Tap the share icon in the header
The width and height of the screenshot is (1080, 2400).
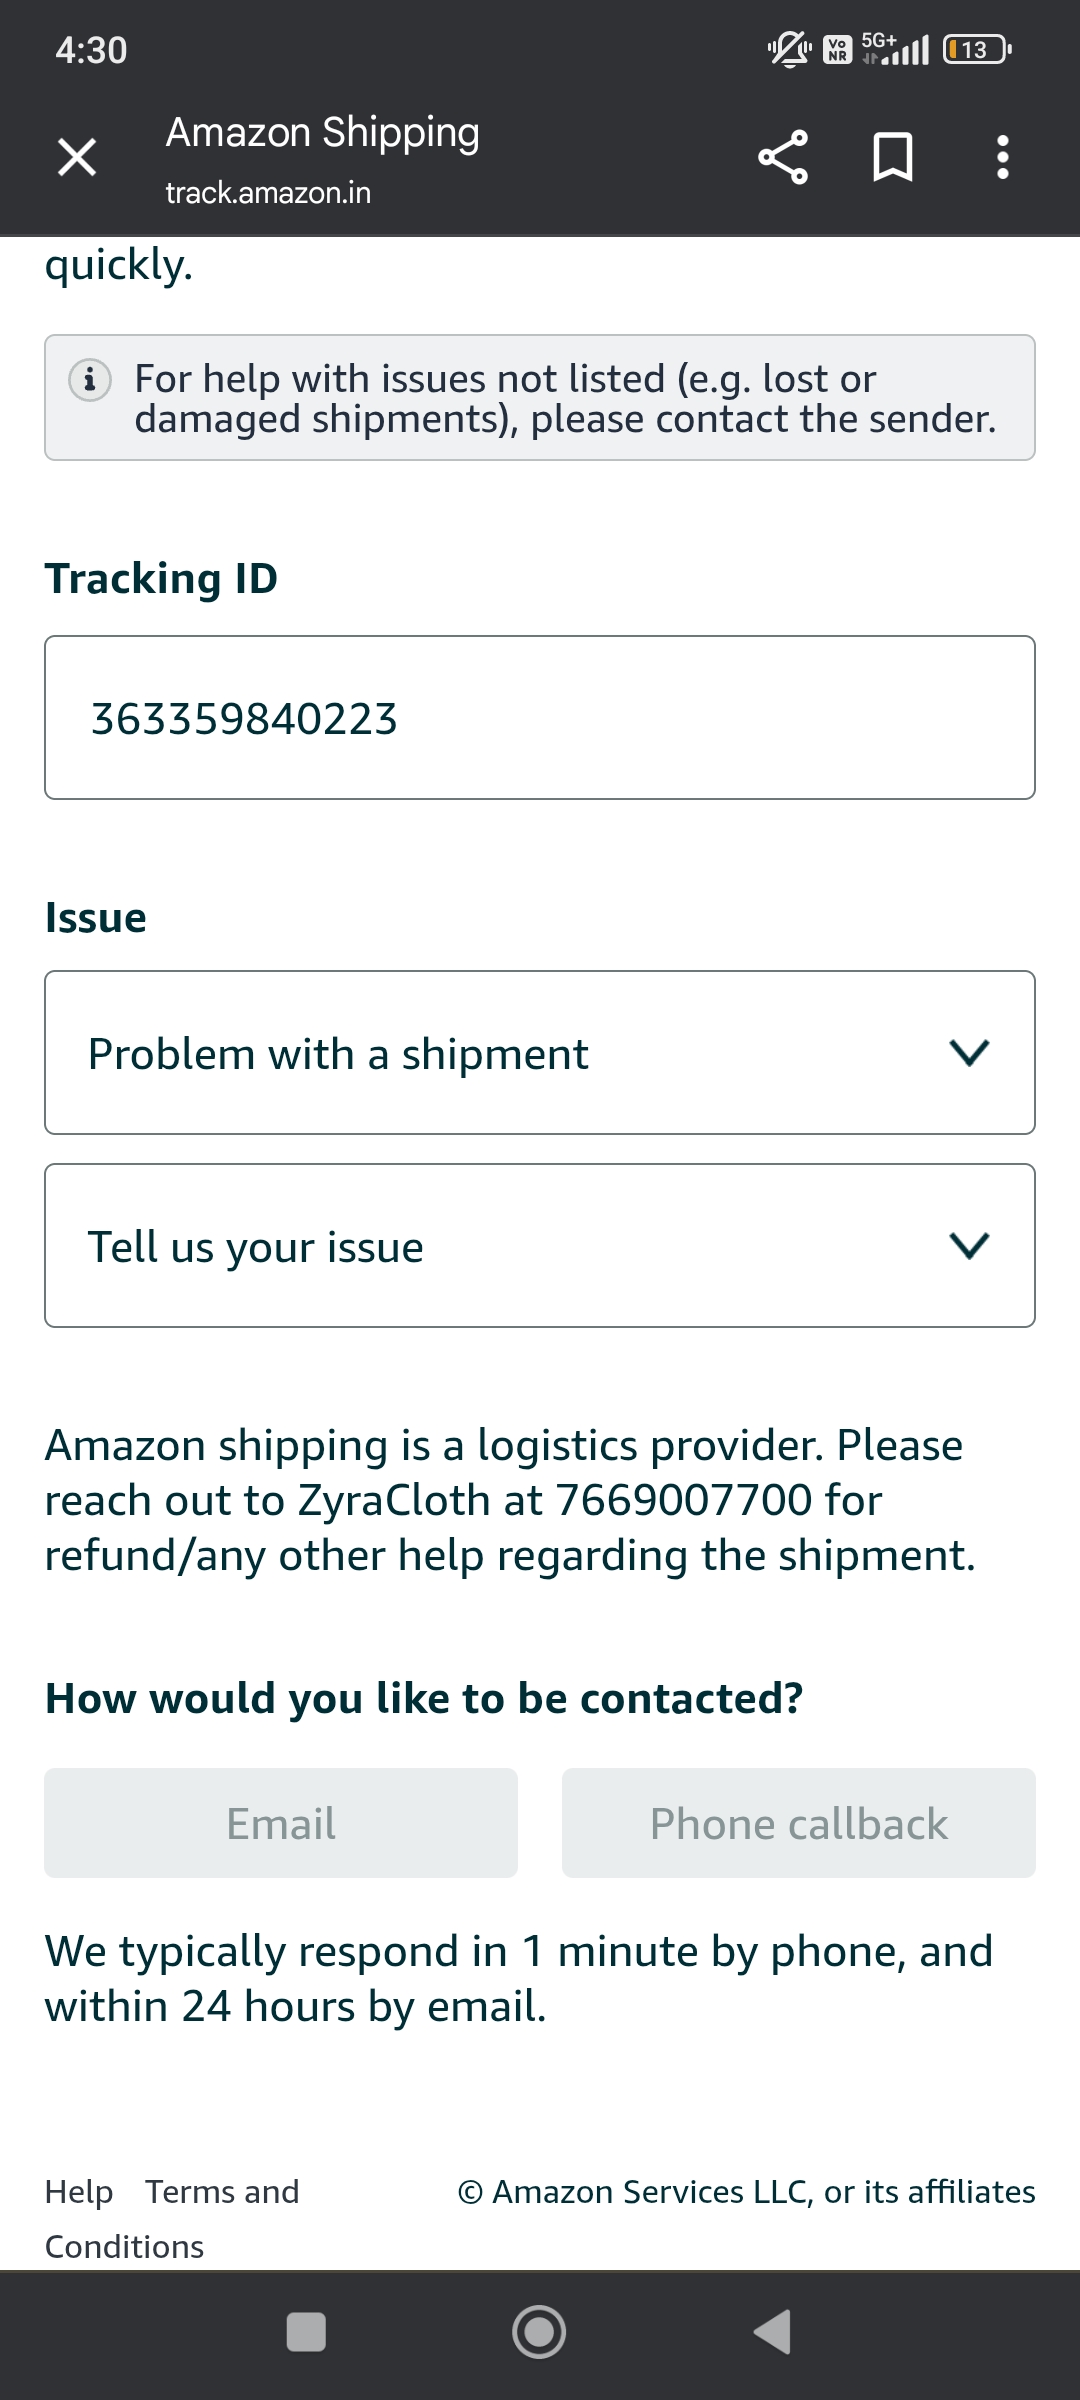click(782, 157)
